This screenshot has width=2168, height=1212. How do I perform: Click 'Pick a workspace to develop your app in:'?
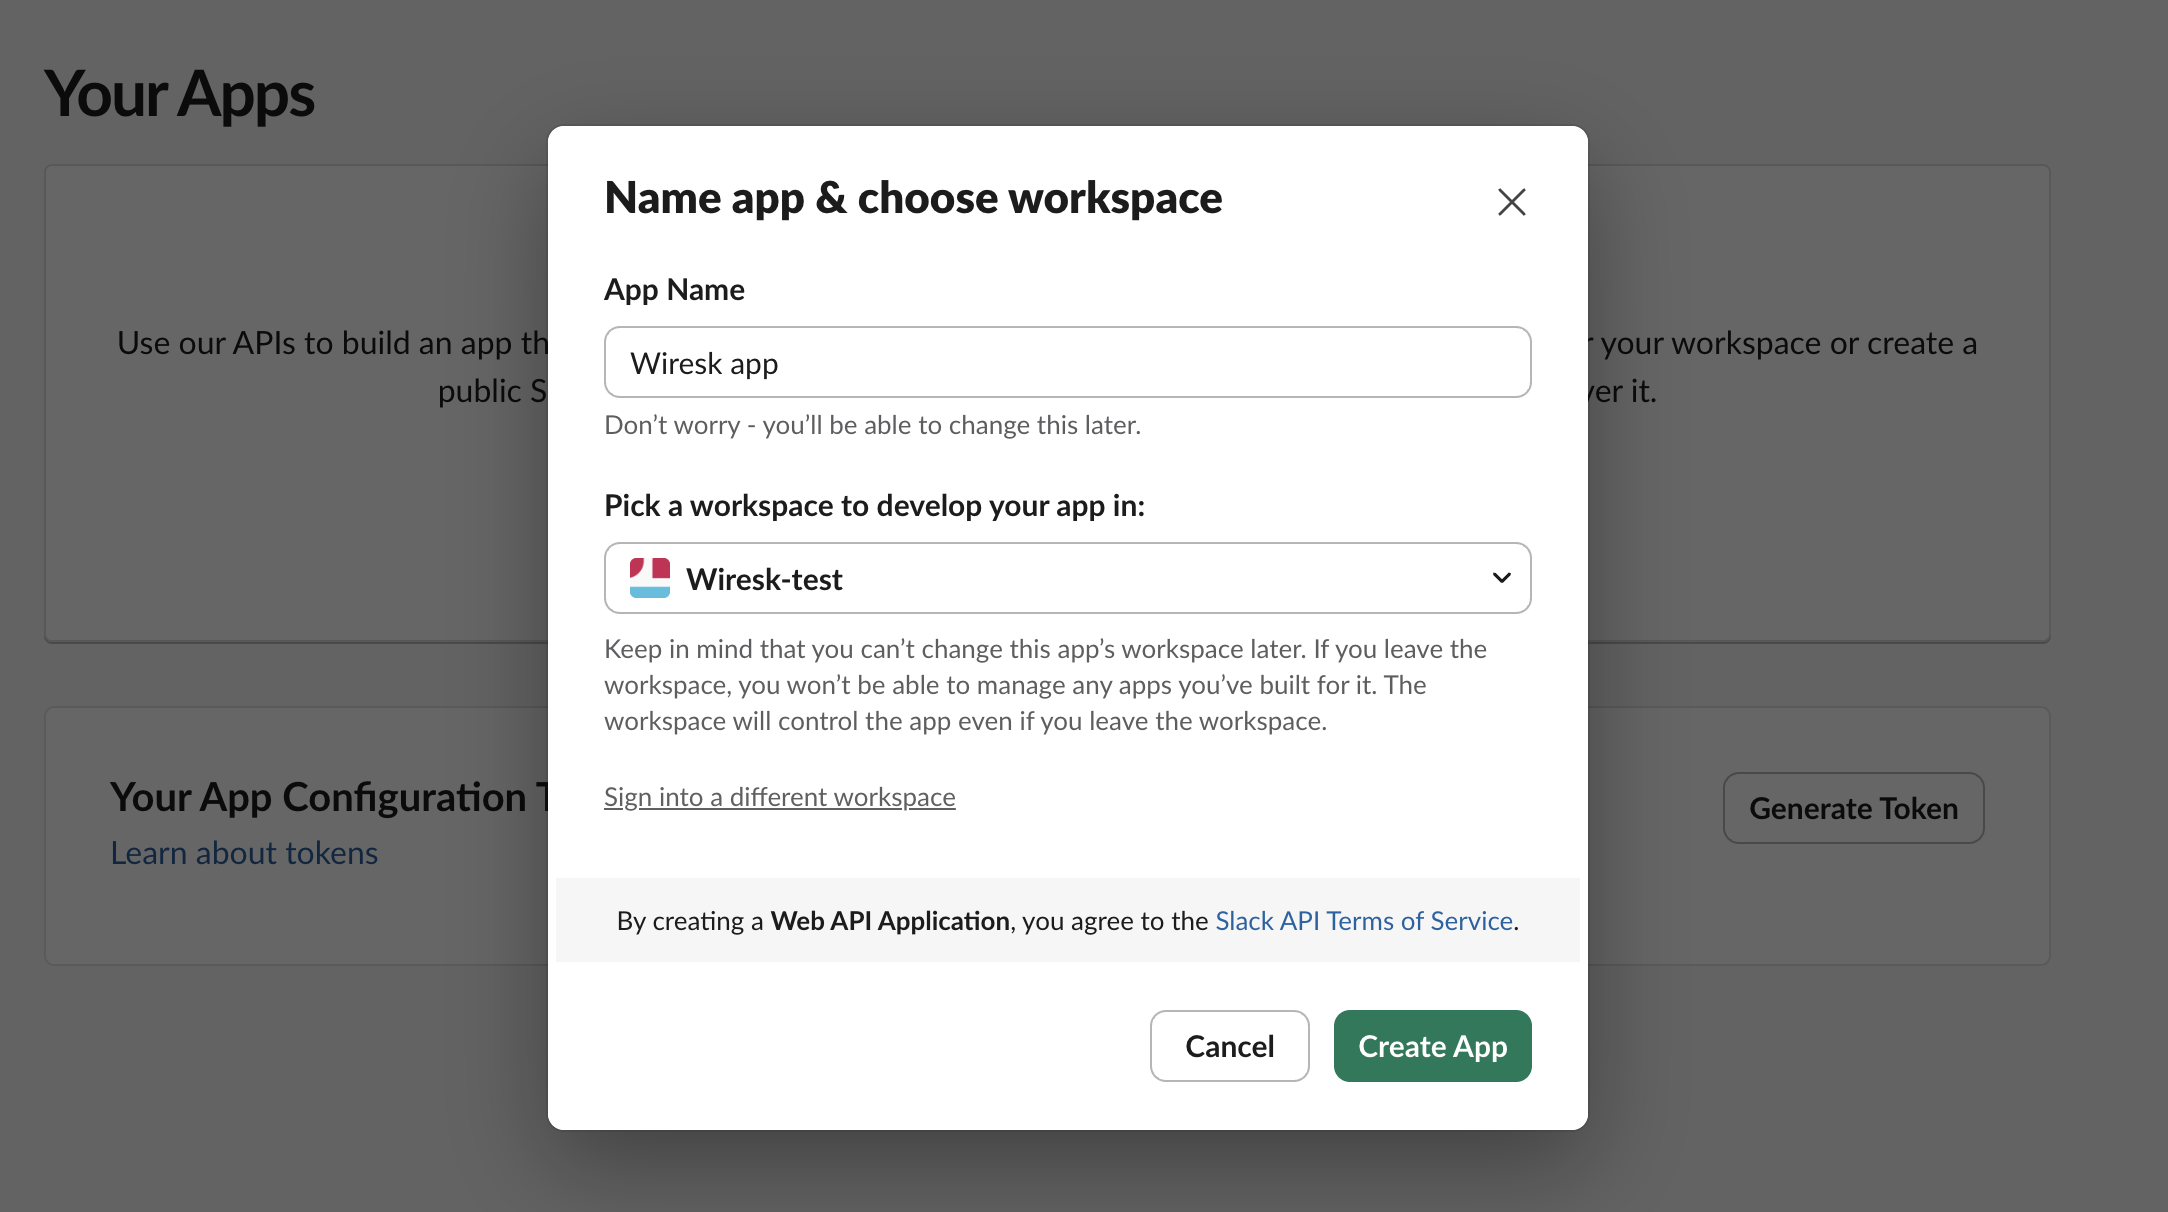point(874,506)
